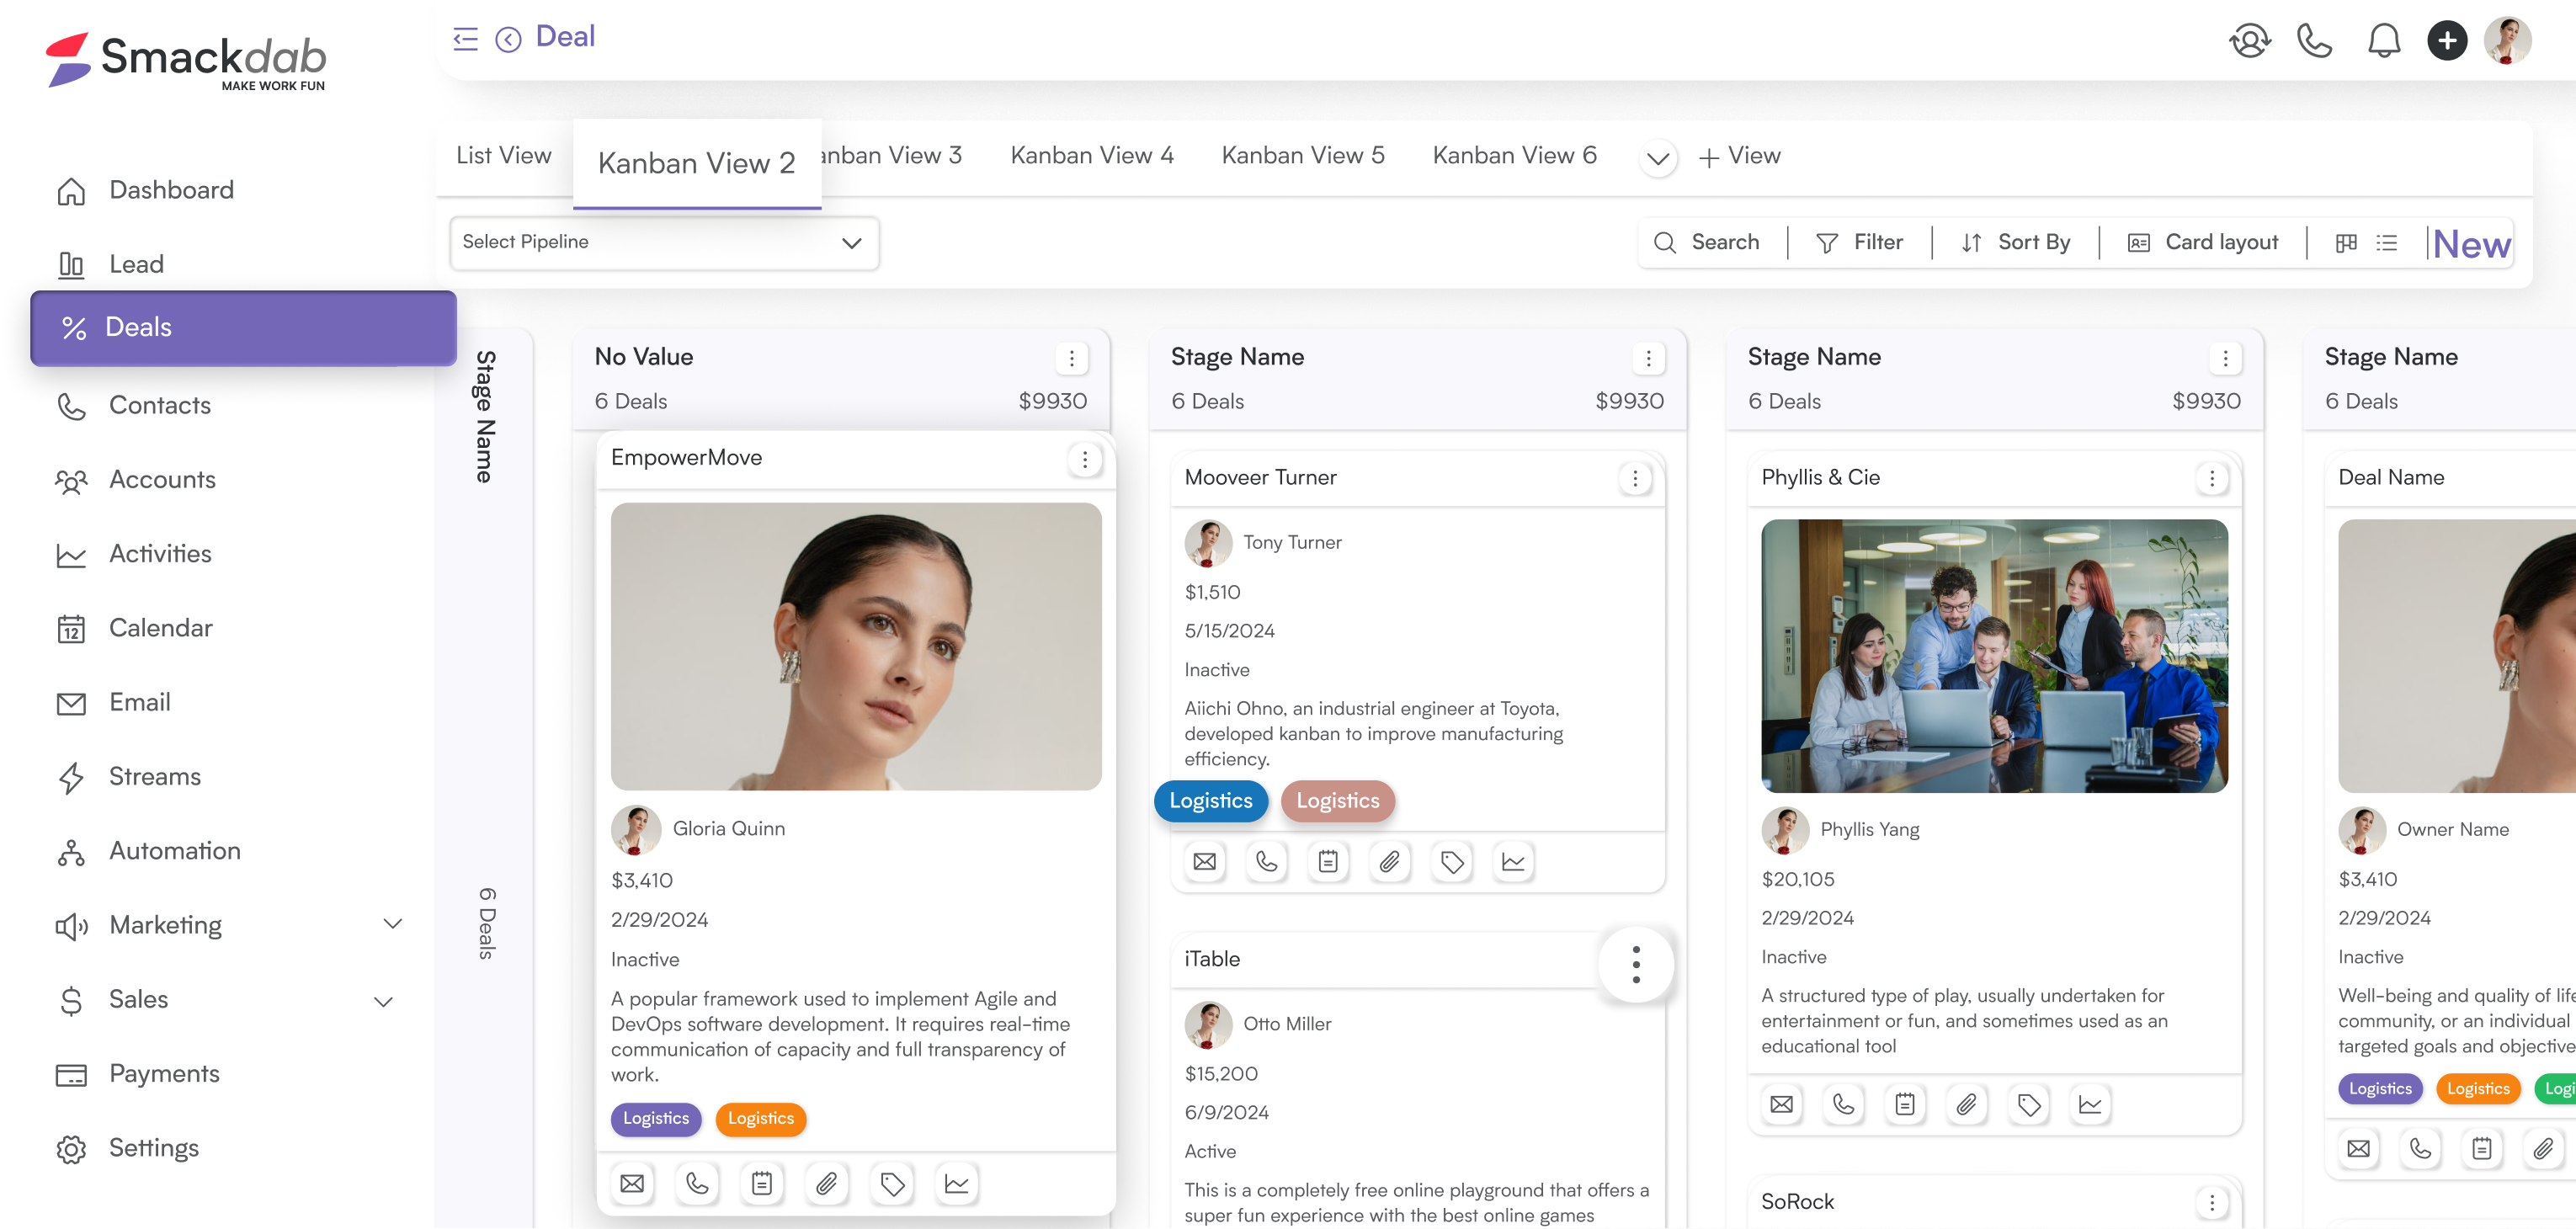The image size is (2576, 1229).
Task: Click the Logistics tag on Mooveer Turner card
Action: tap(1210, 800)
